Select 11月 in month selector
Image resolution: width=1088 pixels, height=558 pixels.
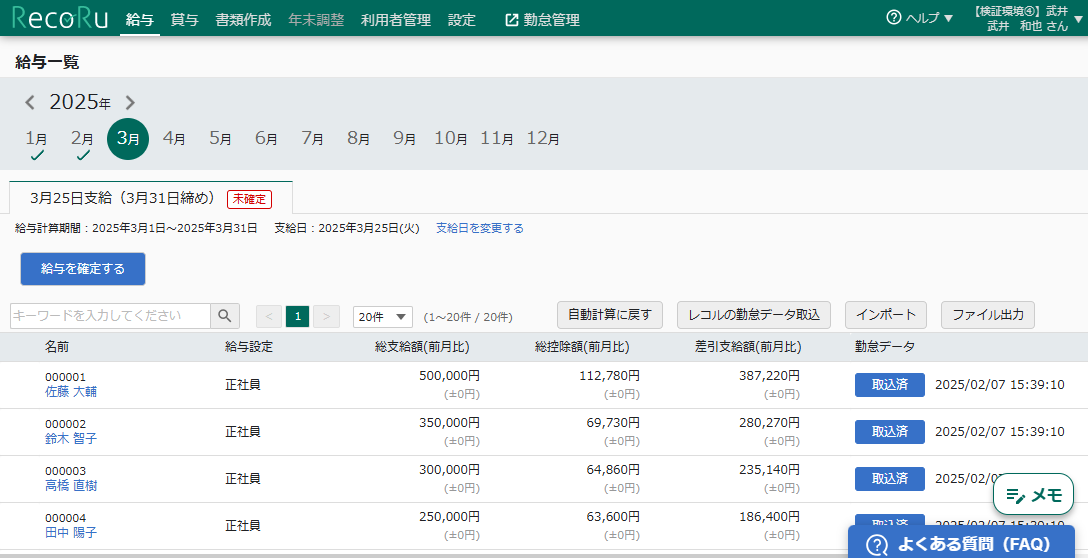coord(497,138)
